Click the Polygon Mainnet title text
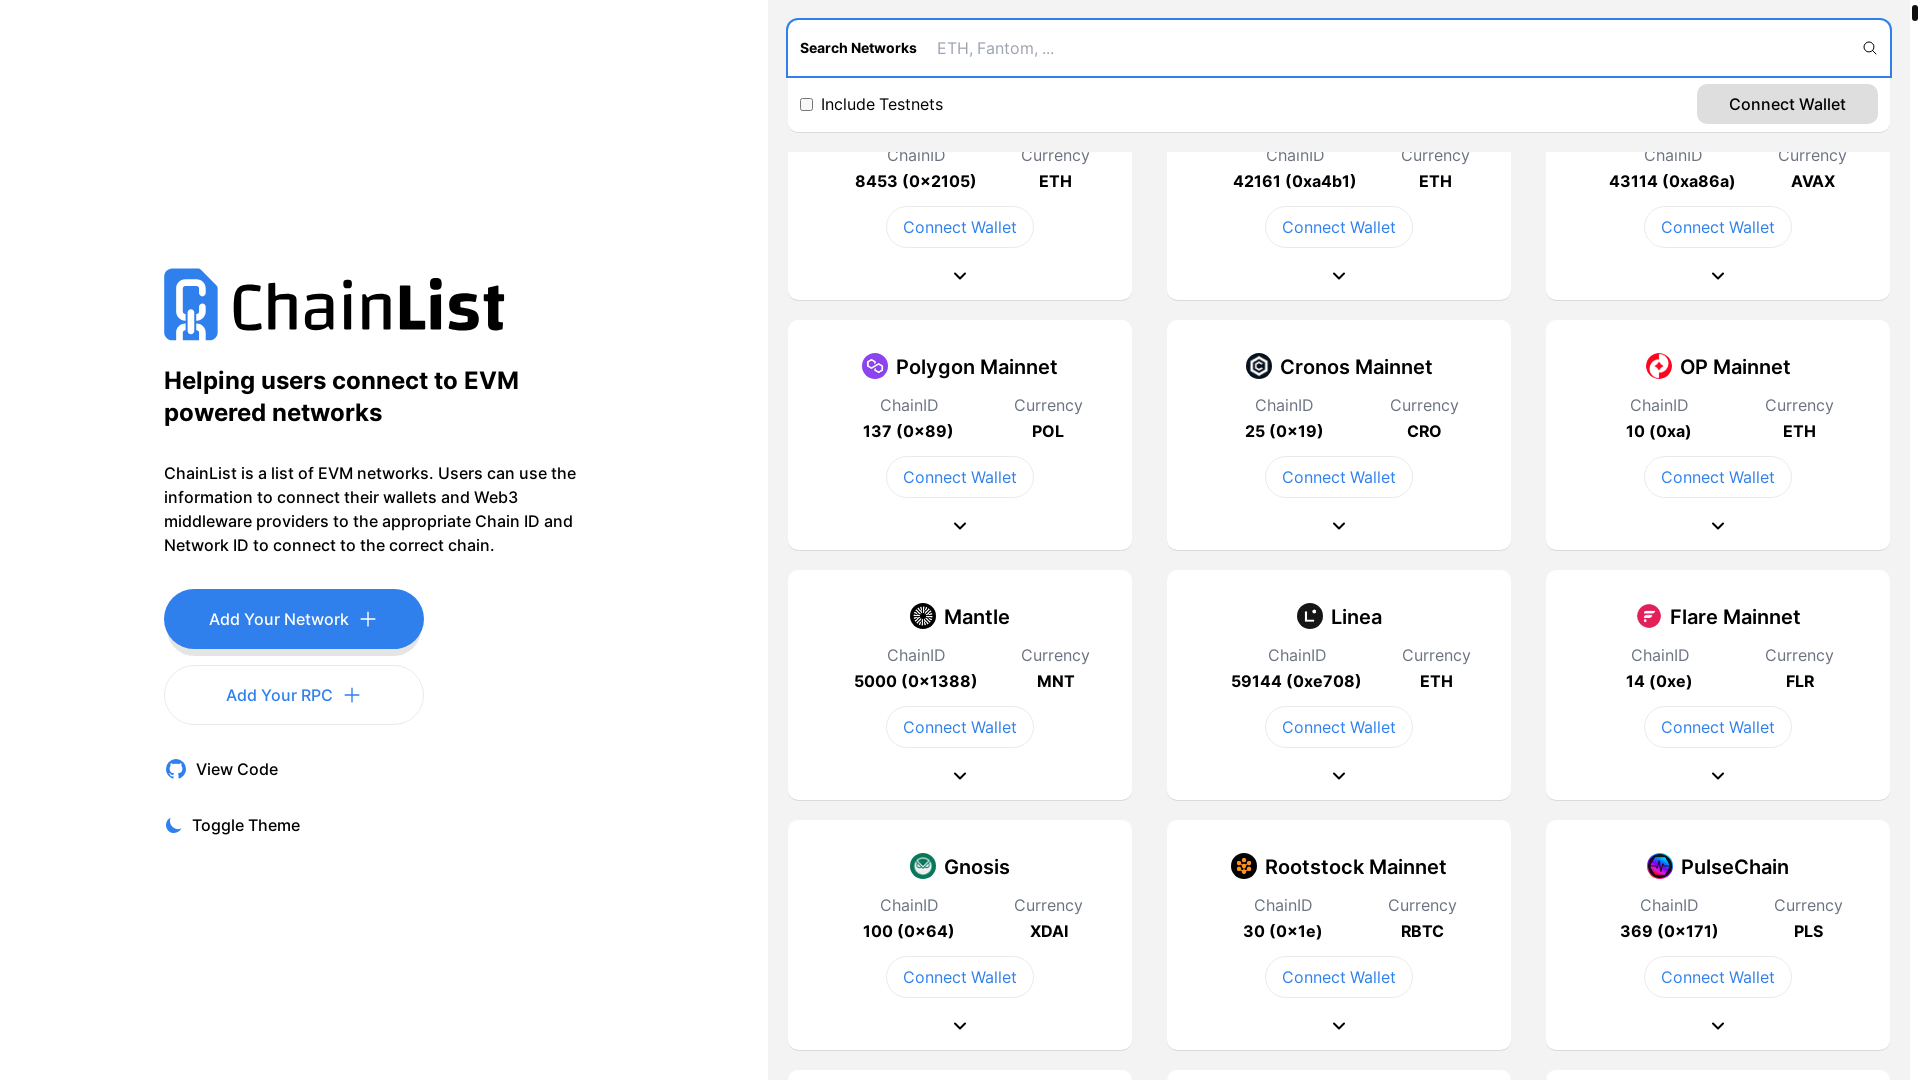1920x1080 pixels. (976, 367)
